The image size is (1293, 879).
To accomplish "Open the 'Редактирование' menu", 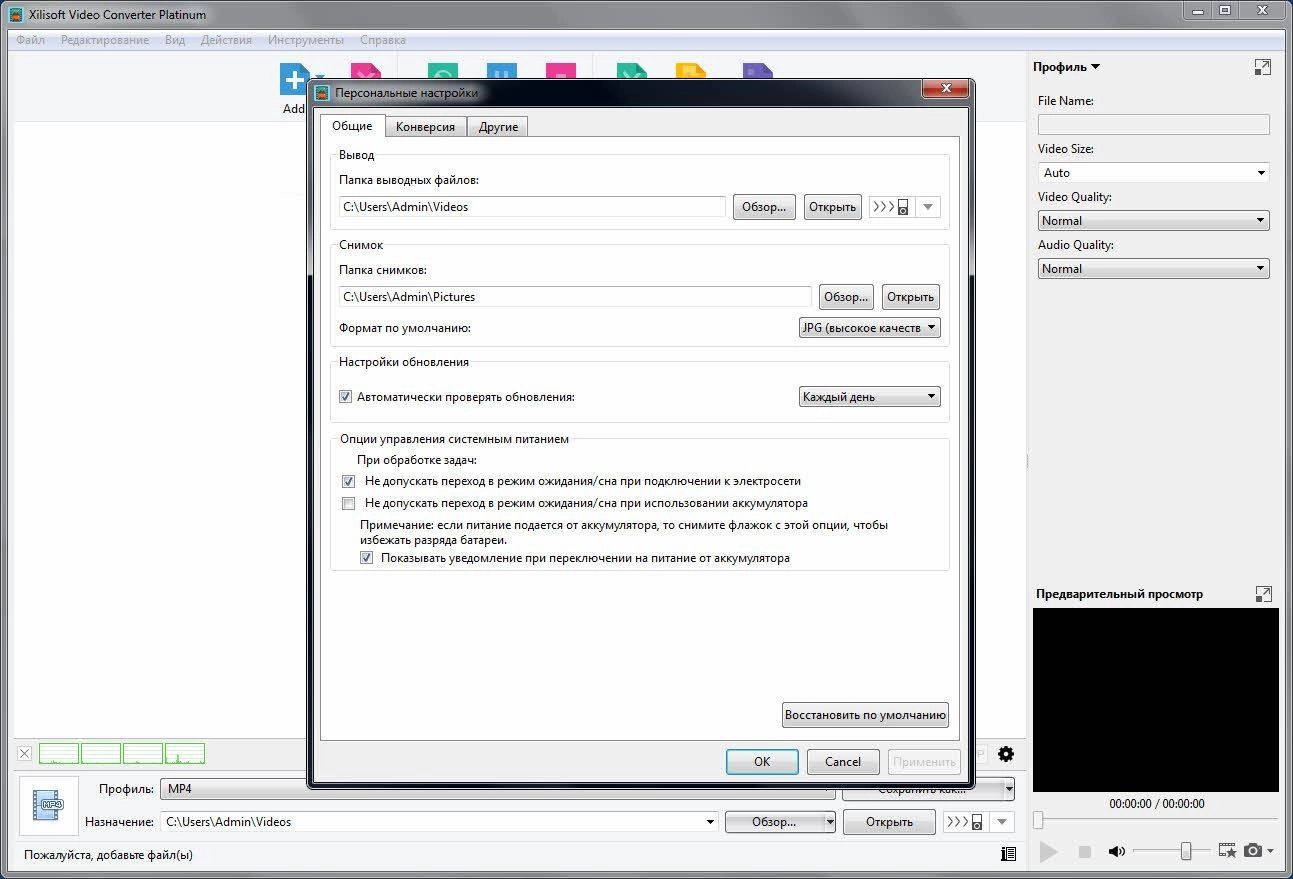I will point(105,40).
